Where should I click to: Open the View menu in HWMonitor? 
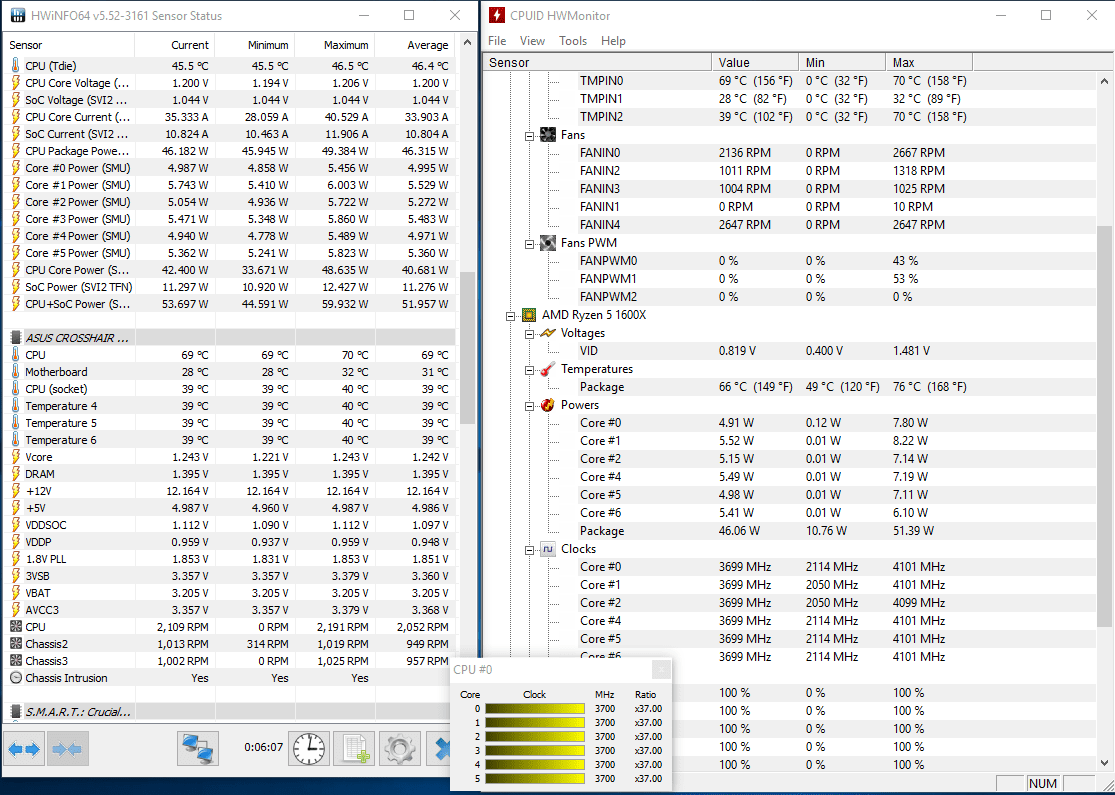click(x=532, y=41)
